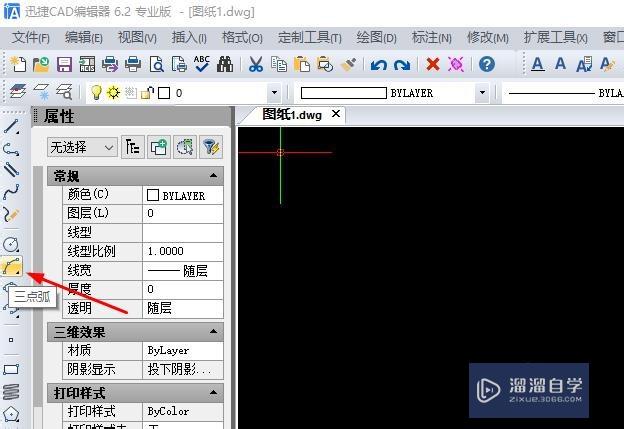Click the Redo arrow
The image size is (624, 429).
402,64
